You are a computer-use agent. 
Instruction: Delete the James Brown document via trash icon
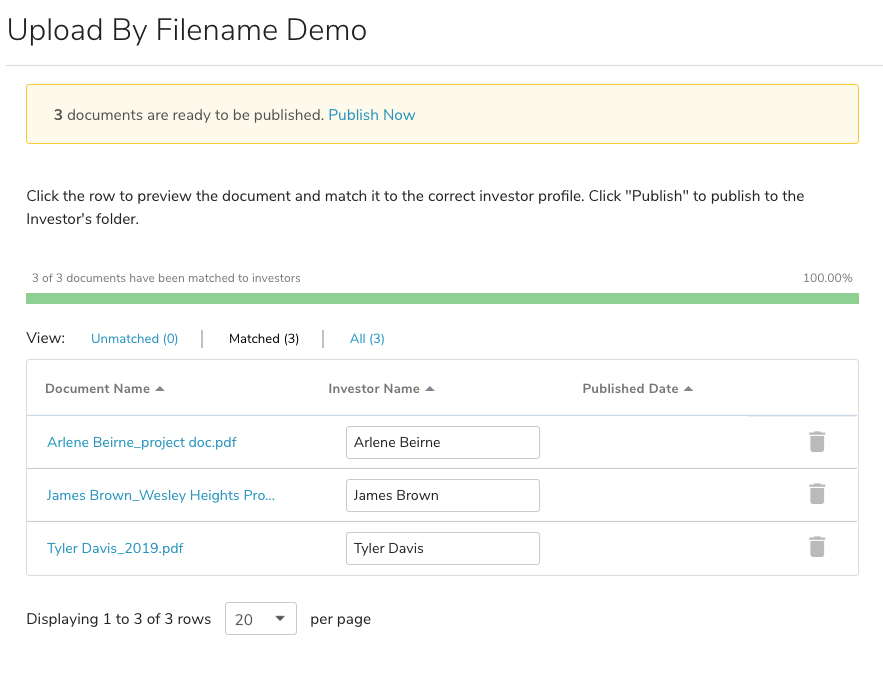click(817, 494)
